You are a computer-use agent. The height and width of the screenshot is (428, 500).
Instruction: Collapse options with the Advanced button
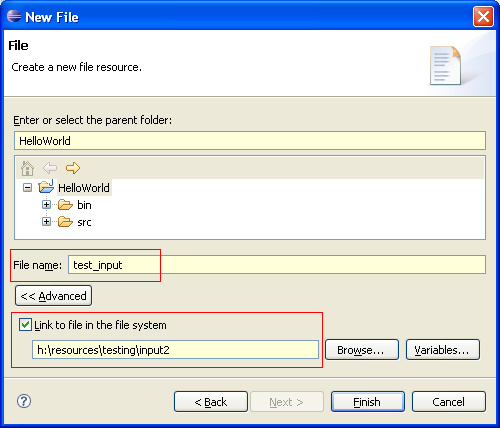point(53,296)
